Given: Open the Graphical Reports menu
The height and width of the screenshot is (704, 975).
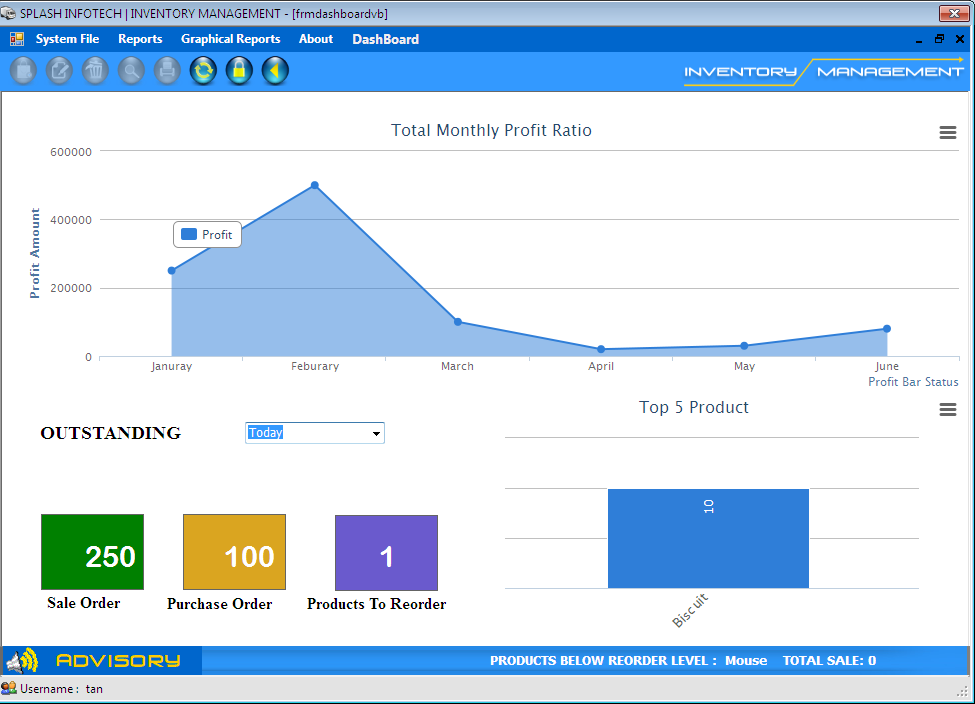Looking at the screenshot, I should tap(230, 39).
